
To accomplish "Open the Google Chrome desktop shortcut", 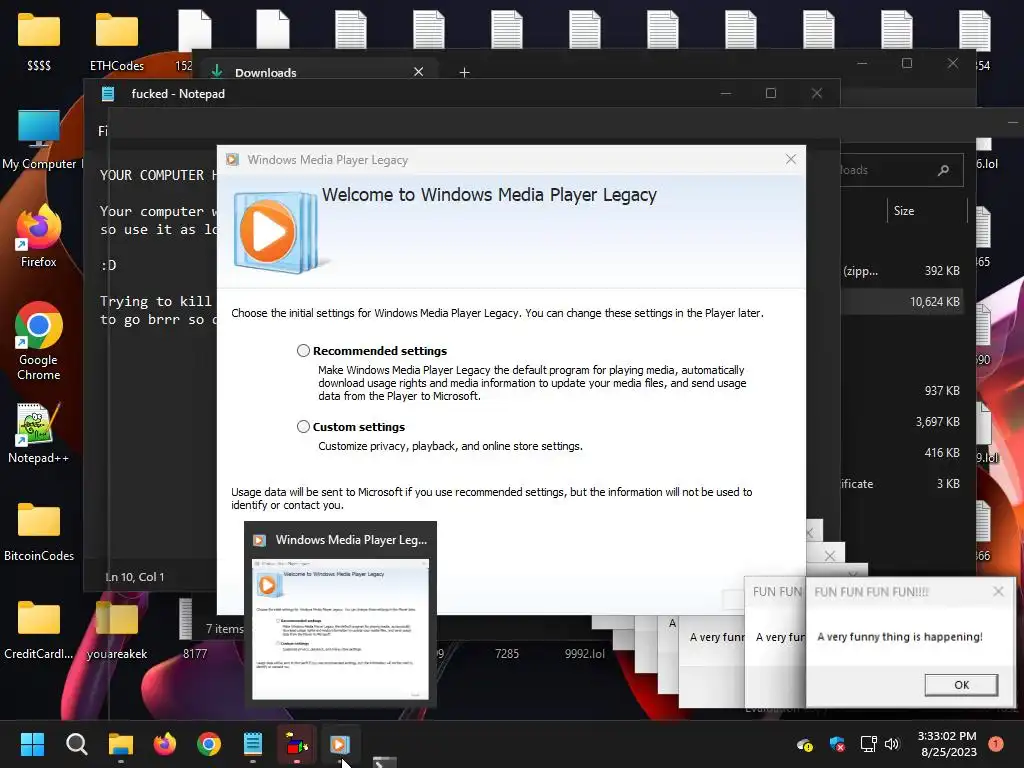I will point(39,341).
